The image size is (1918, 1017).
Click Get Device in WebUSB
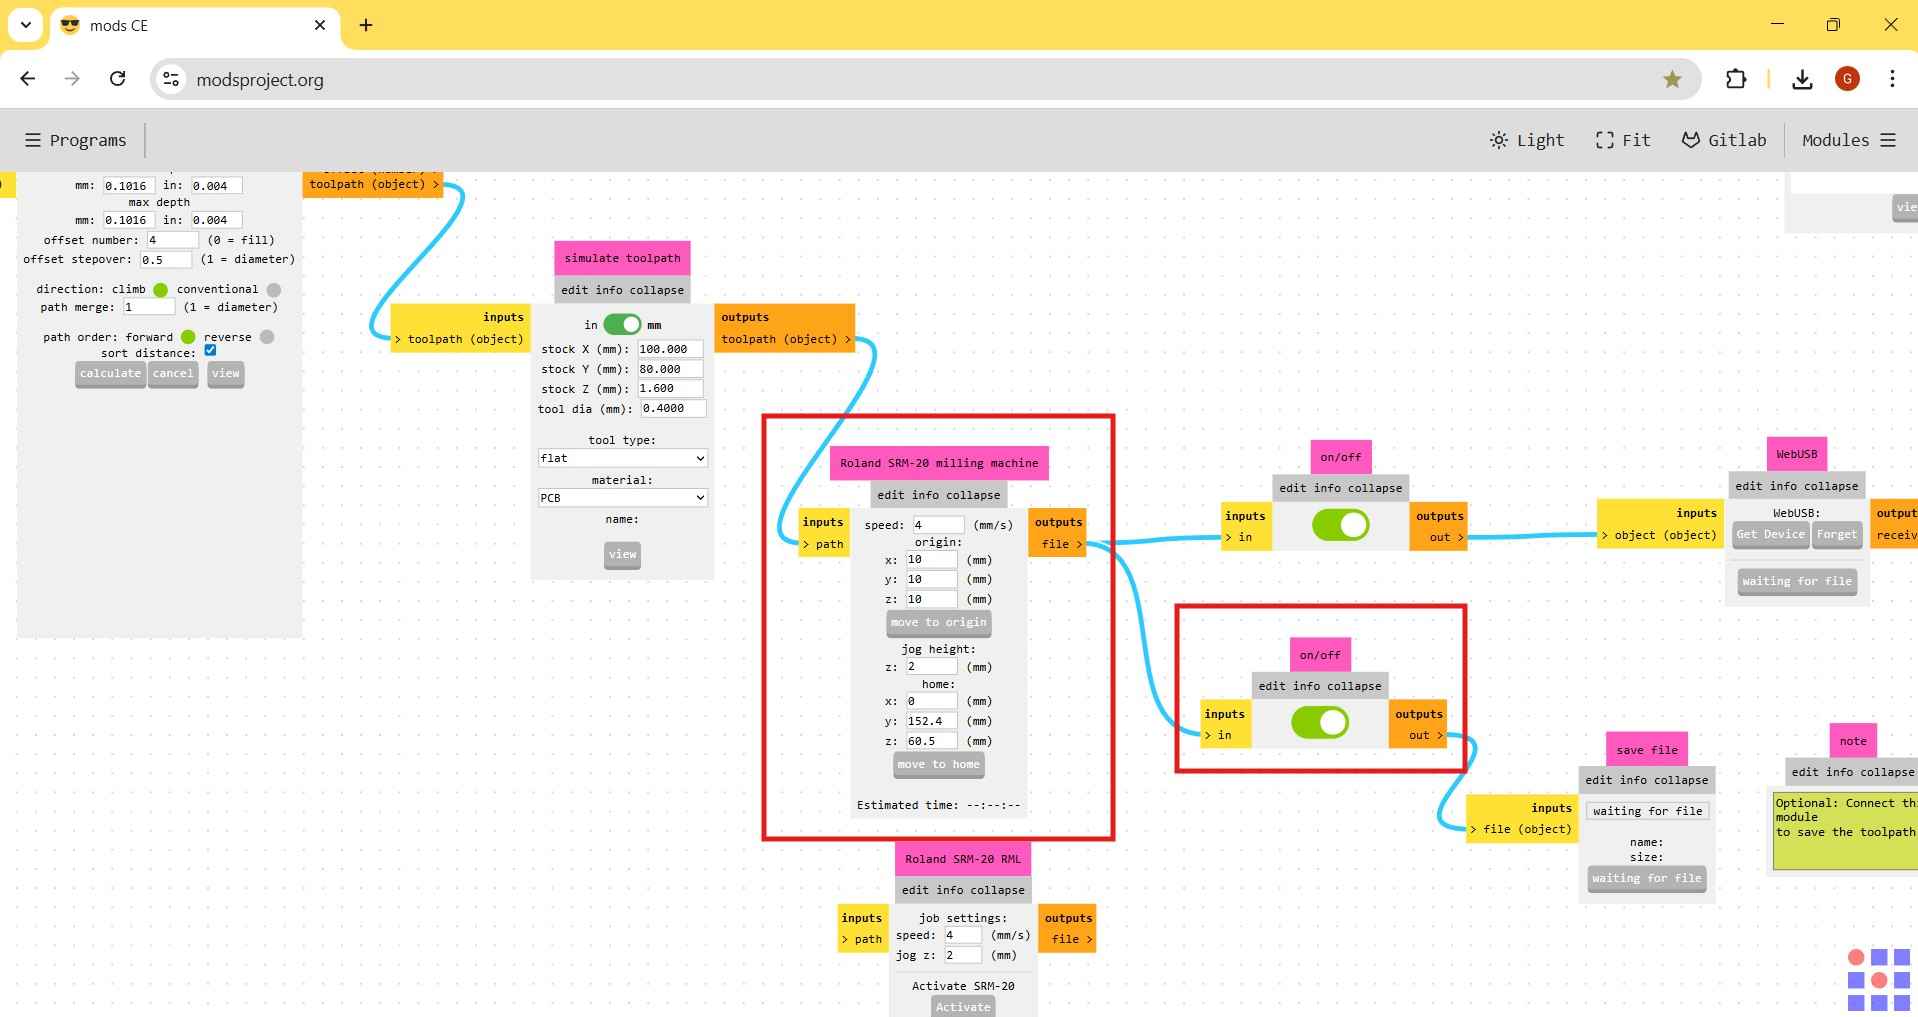[1770, 535]
